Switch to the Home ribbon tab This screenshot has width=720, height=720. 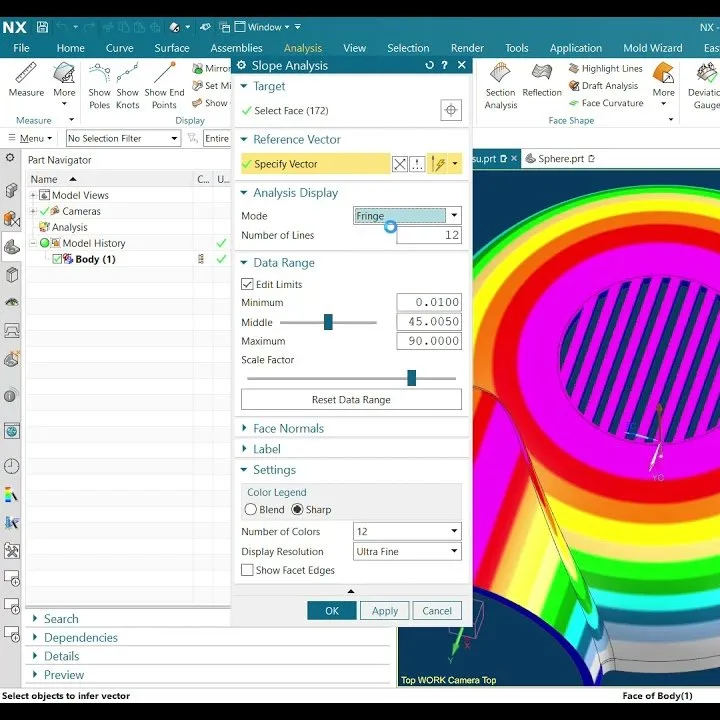[71, 48]
